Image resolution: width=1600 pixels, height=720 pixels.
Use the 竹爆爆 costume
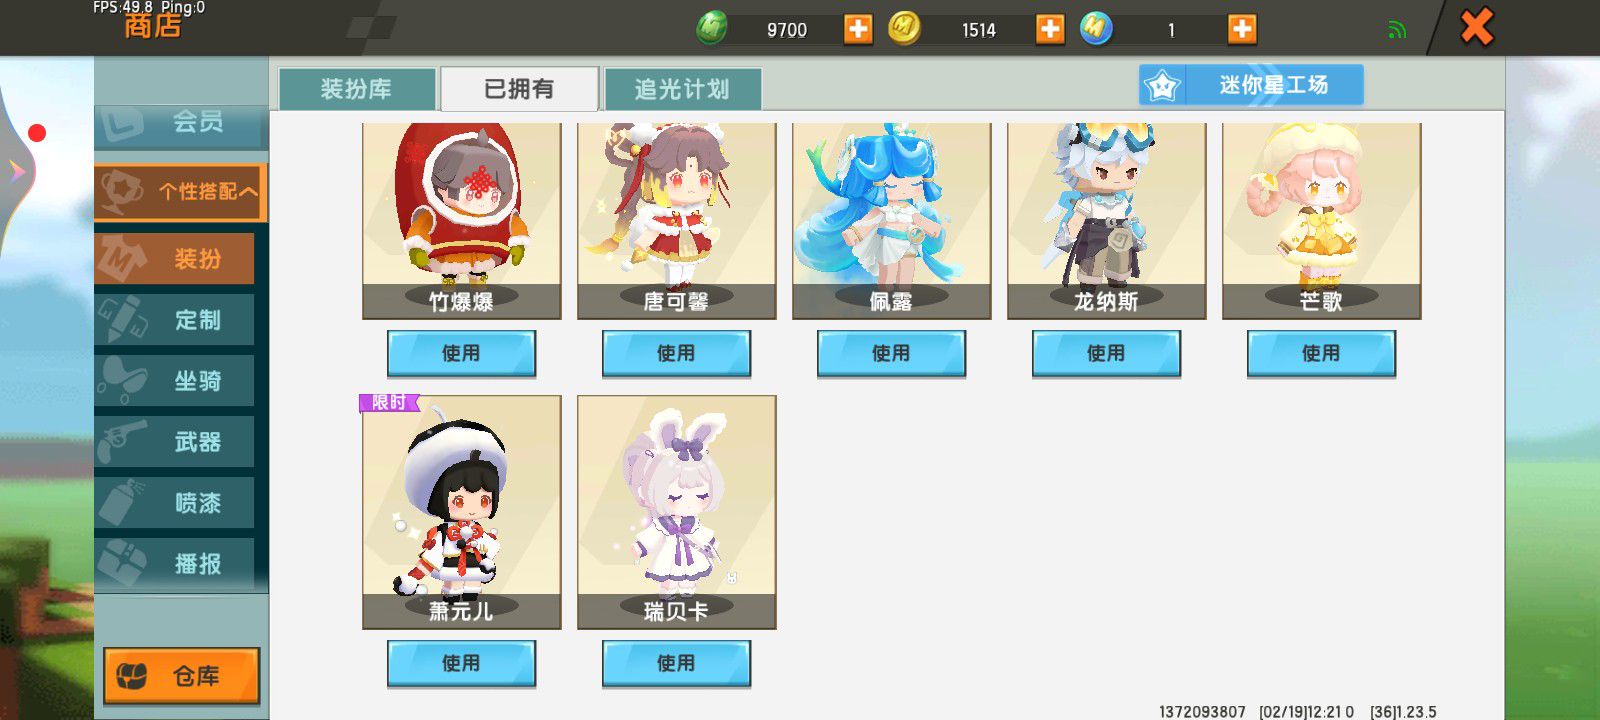coord(461,353)
